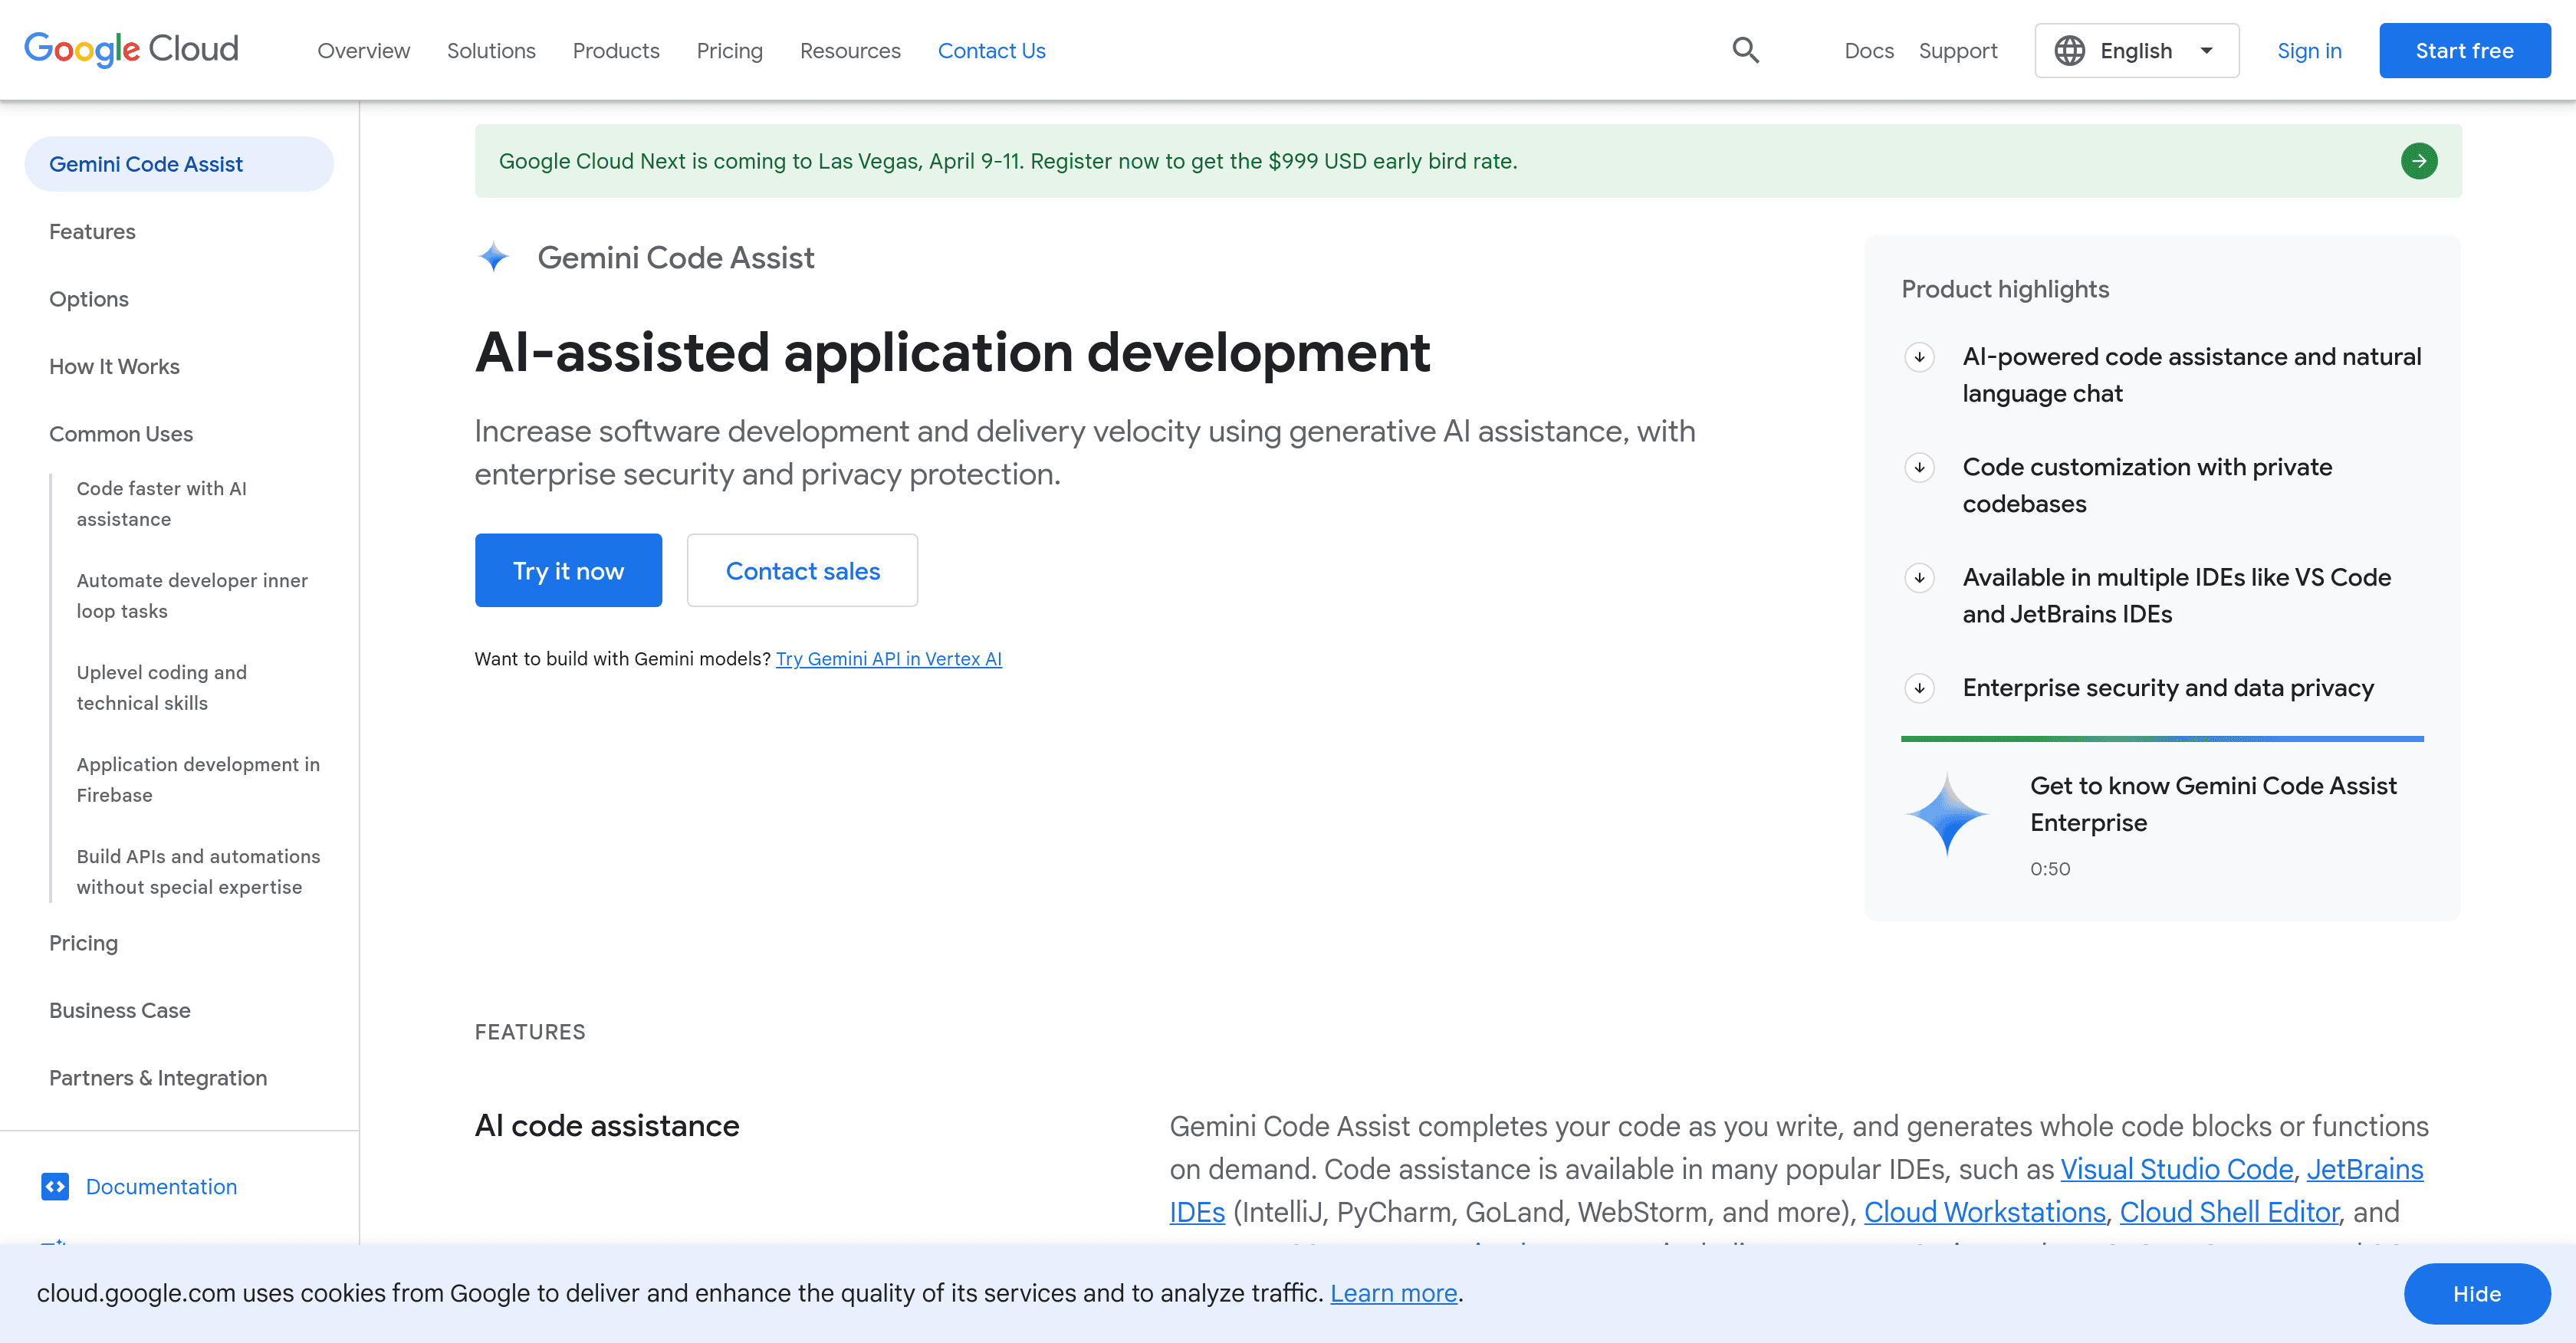Open the Try Gemini API in Vertex AI link

click(x=888, y=659)
